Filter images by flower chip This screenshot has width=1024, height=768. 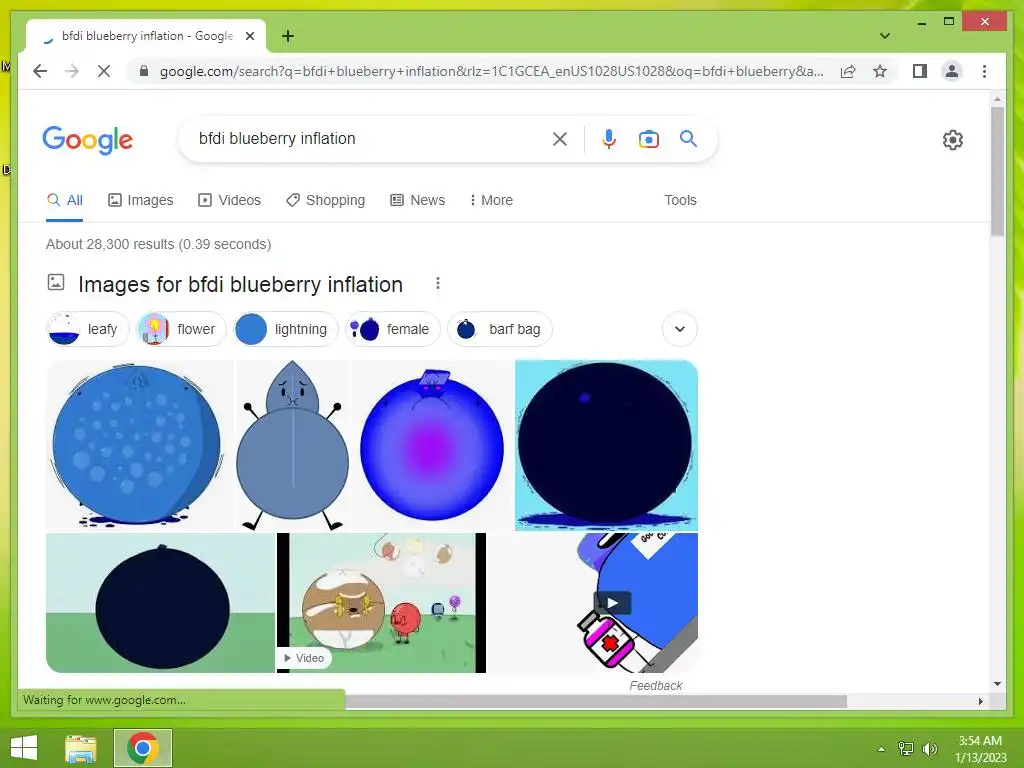pos(181,329)
